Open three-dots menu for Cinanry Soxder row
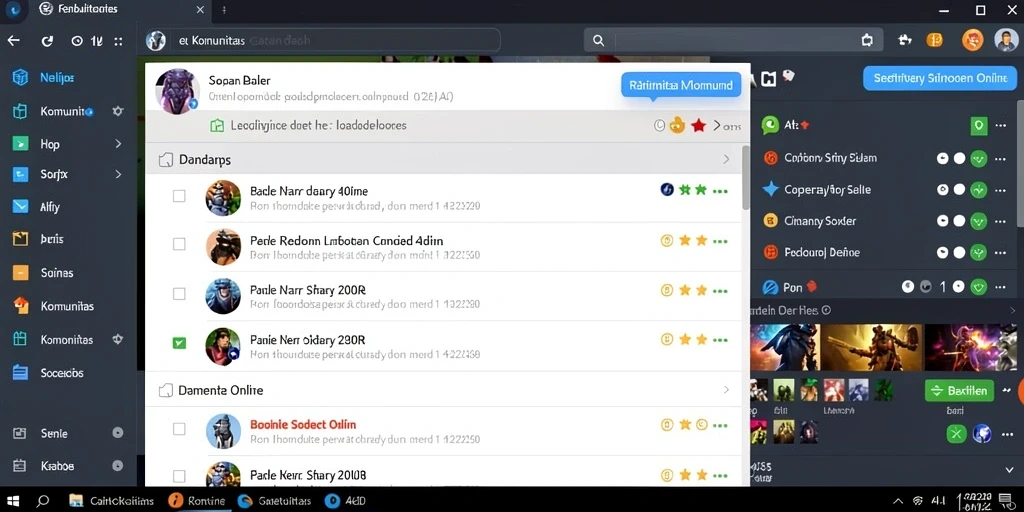Viewport: 1024px width, 512px height. (x=1000, y=221)
